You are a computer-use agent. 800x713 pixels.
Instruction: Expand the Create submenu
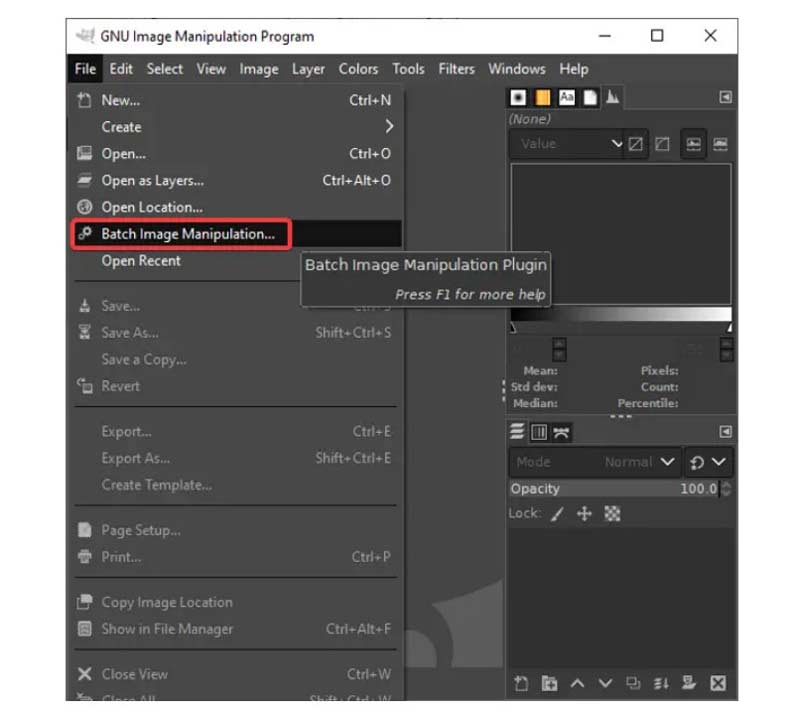click(235, 127)
